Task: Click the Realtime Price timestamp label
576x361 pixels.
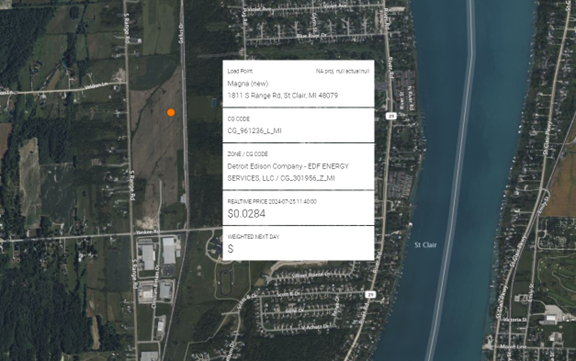Action: pos(272,202)
